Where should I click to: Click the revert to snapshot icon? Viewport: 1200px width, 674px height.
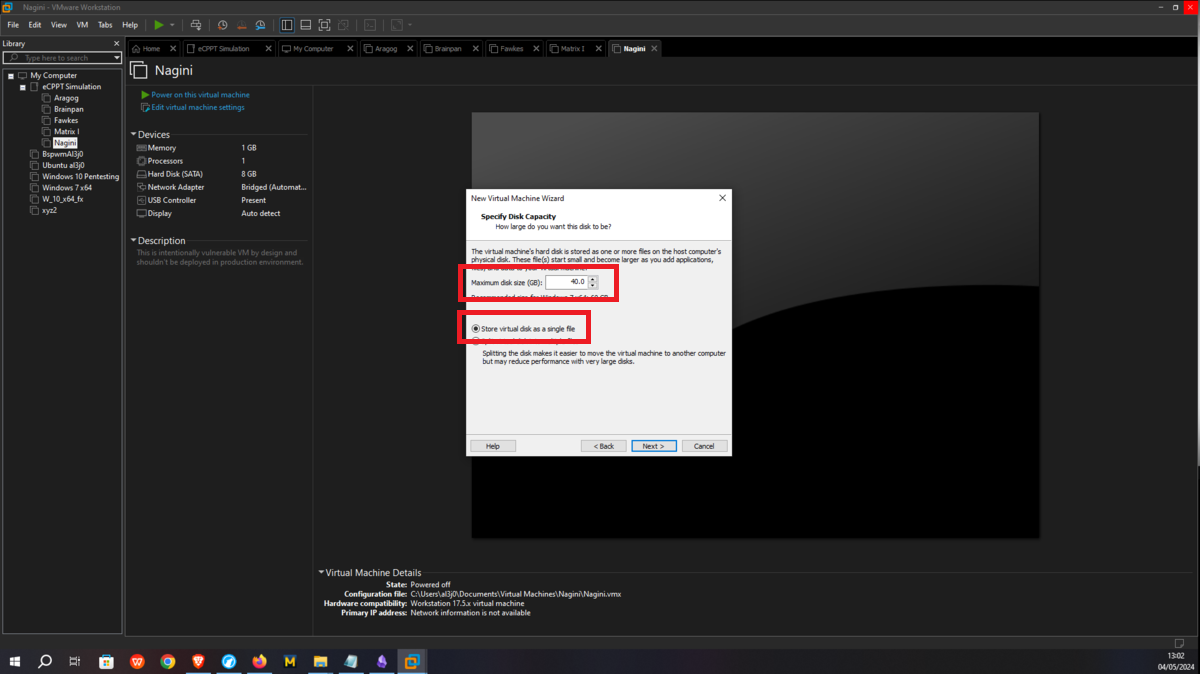point(241,24)
